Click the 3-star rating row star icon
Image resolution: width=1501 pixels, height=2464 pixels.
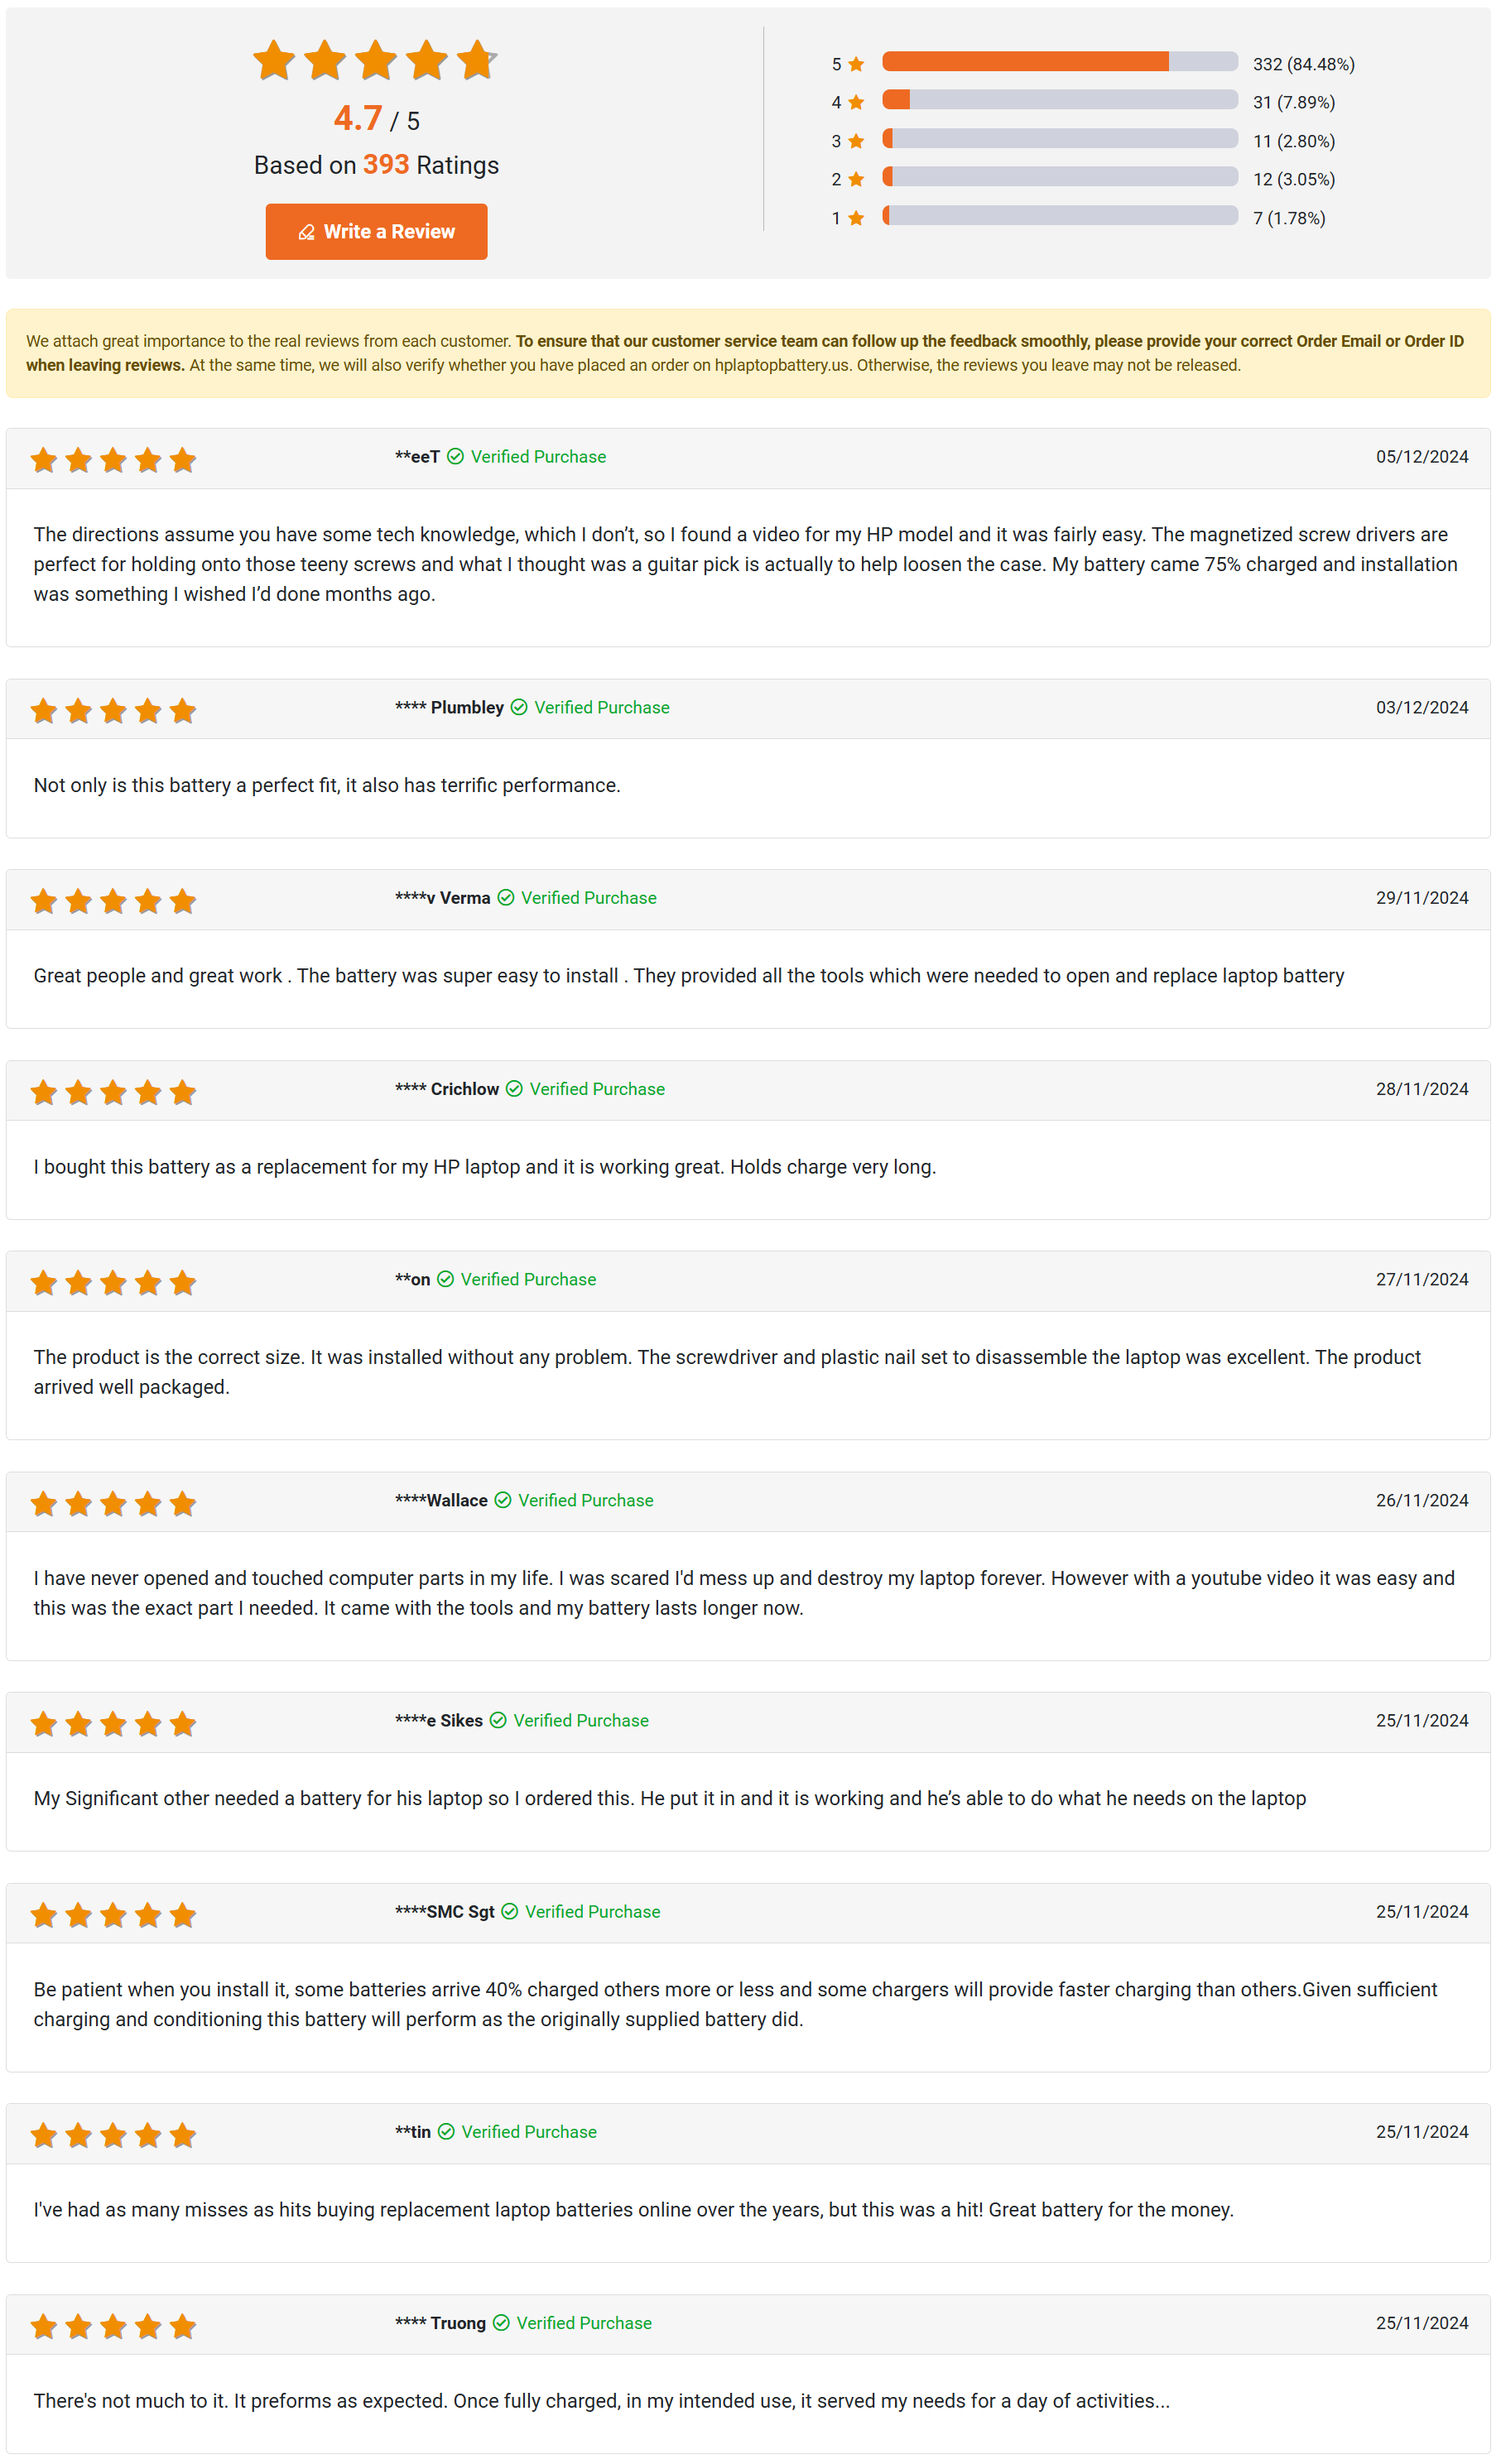coord(856,141)
